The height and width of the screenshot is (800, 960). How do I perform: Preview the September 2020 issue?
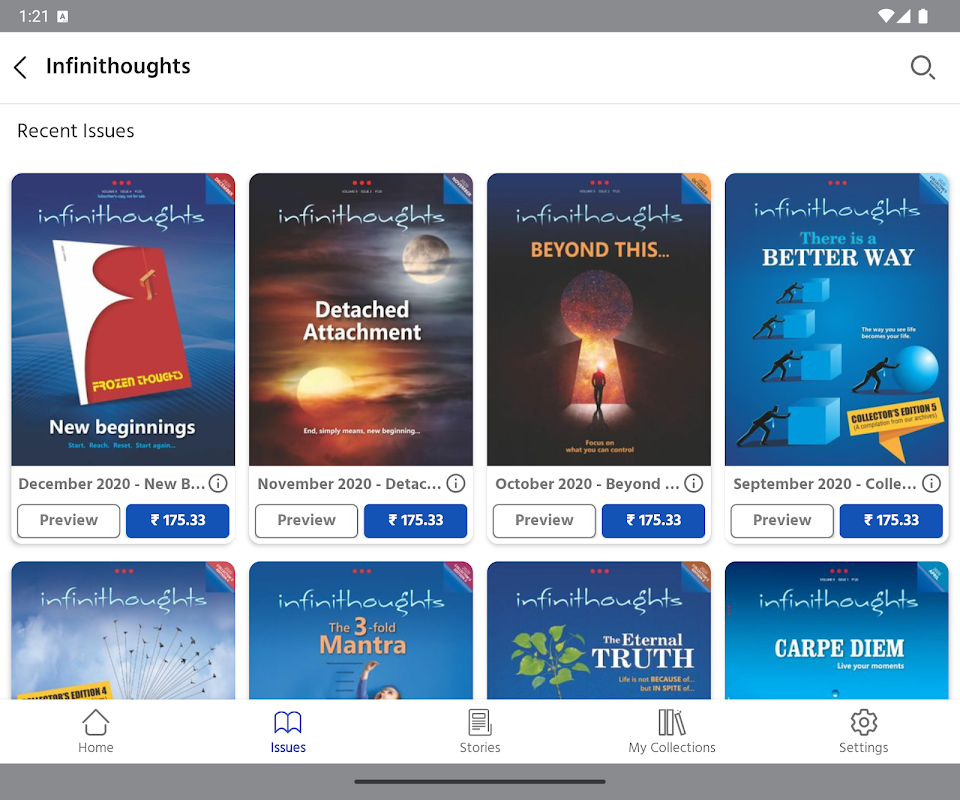tap(782, 520)
